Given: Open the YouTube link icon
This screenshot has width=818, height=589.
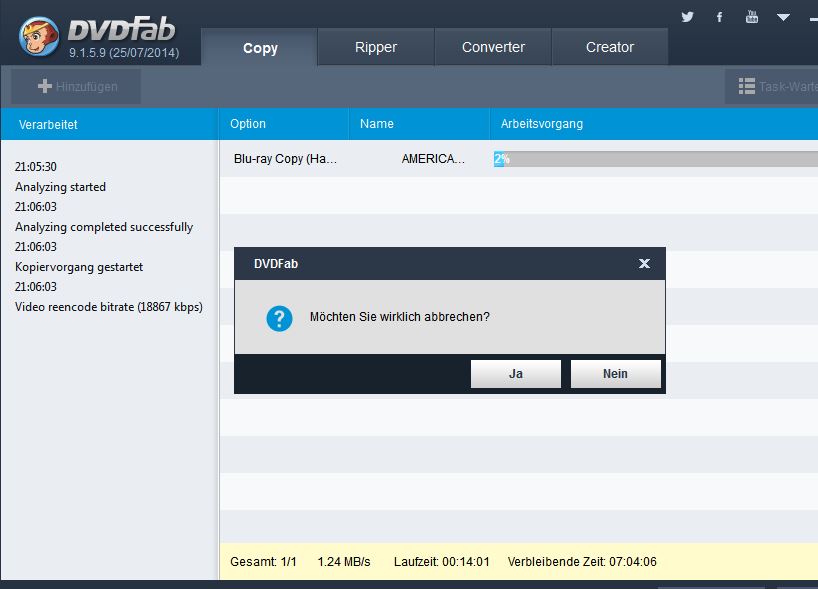Looking at the screenshot, I should click(x=752, y=17).
